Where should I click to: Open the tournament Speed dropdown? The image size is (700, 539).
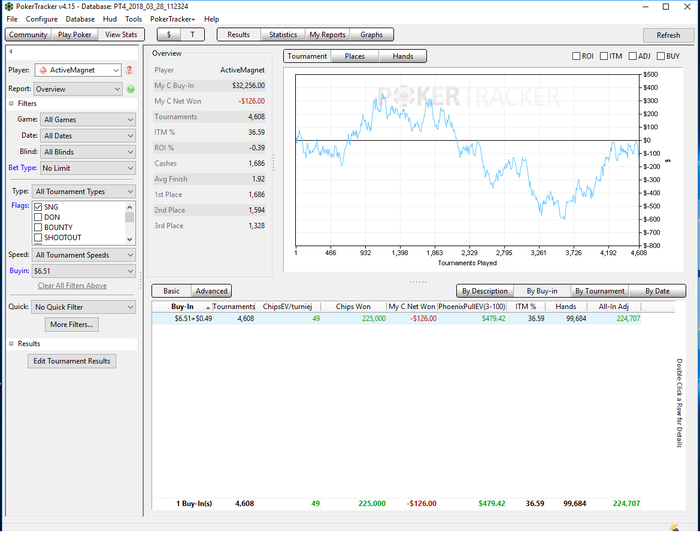click(x=83, y=255)
